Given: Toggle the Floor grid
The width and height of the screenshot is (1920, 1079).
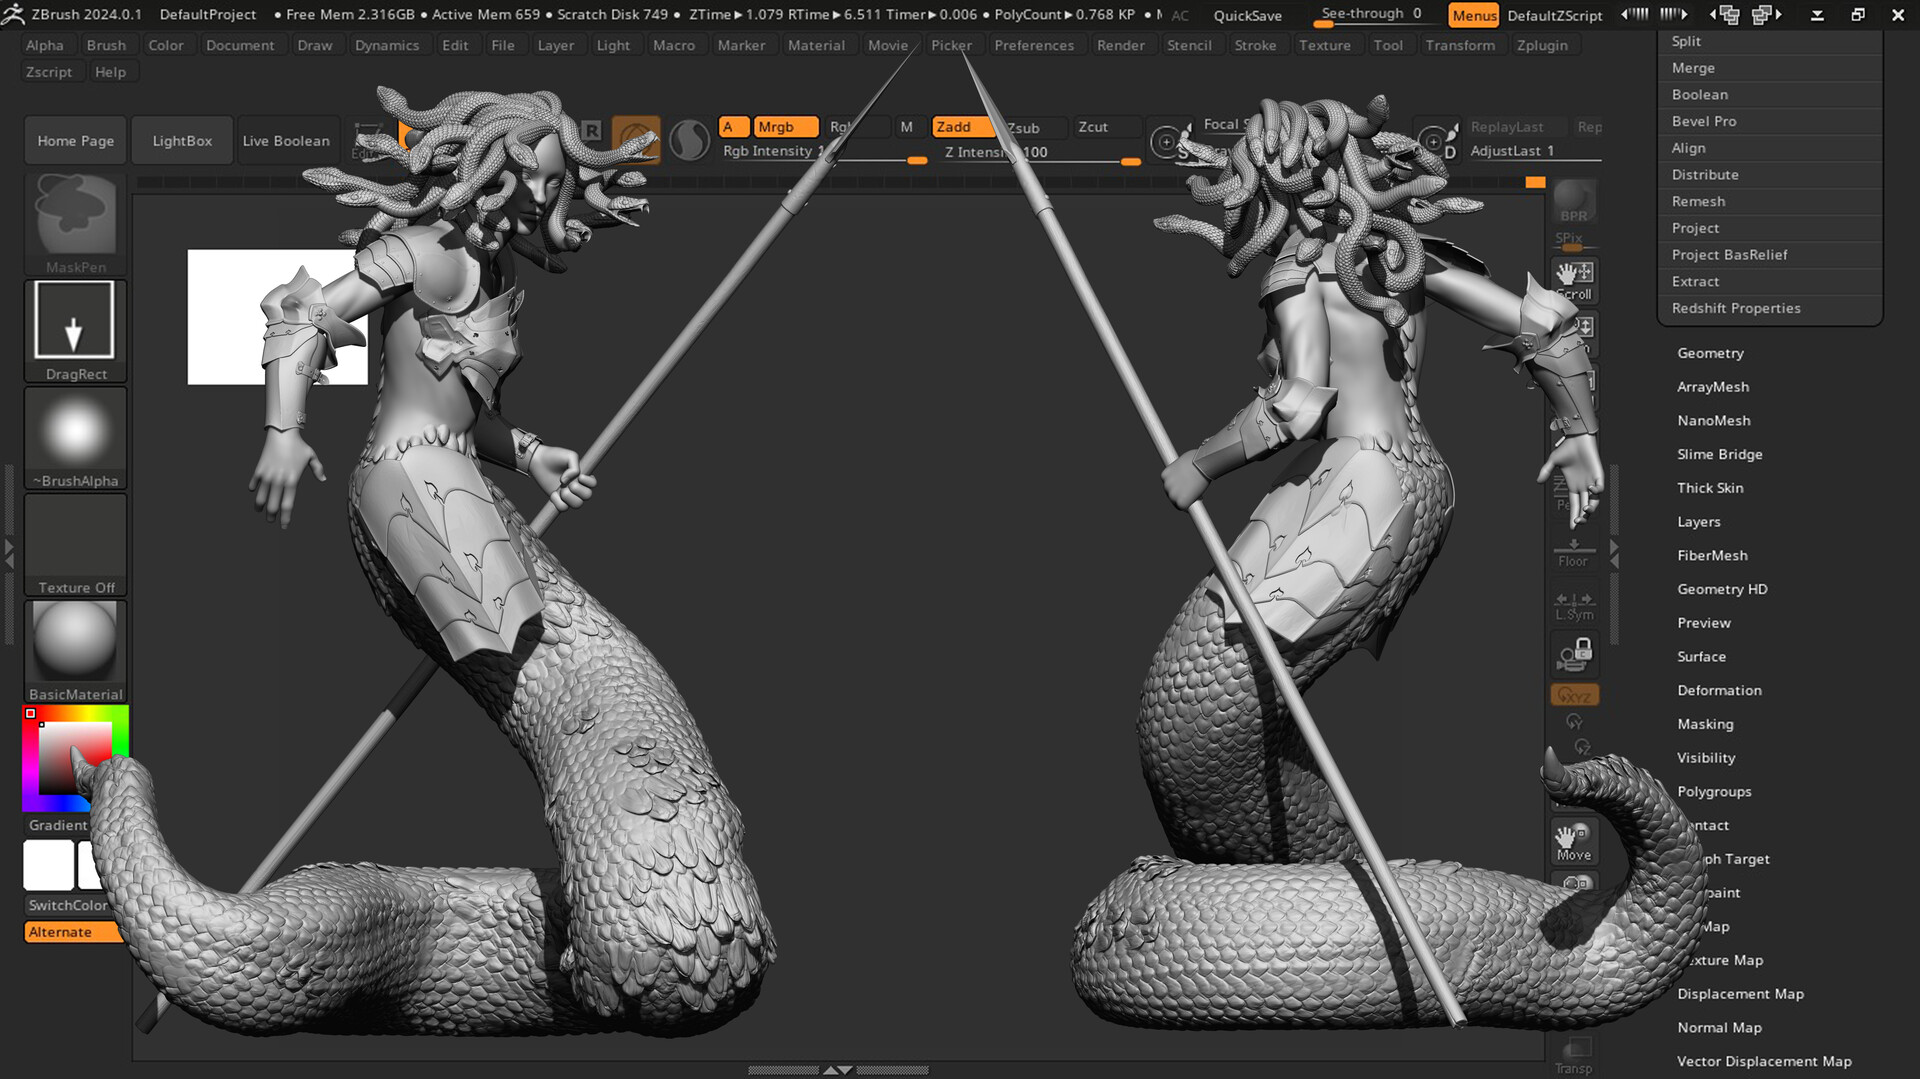Looking at the screenshot, I should (x=1573, y=553).
